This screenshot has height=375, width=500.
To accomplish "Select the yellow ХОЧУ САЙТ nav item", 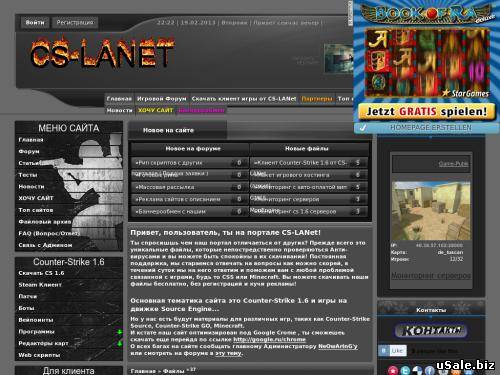I will click(156, 110).
